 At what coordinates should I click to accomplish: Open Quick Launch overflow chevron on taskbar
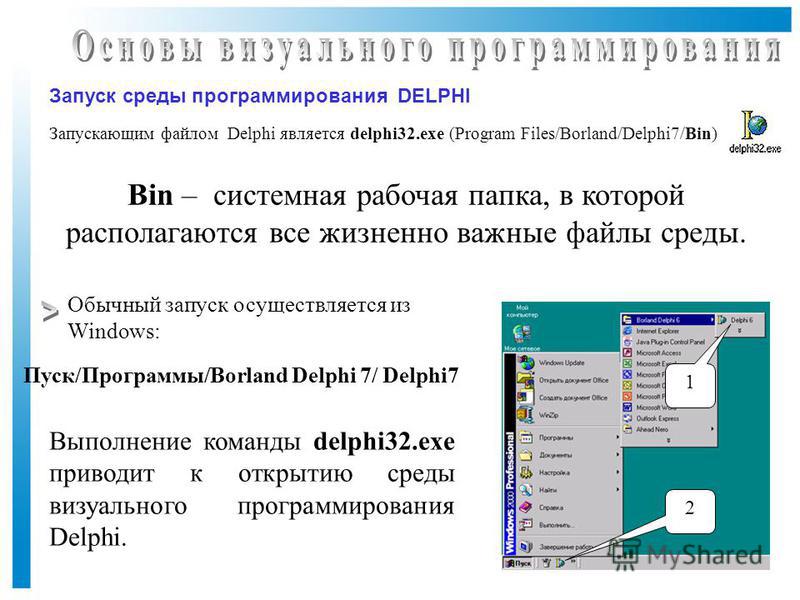(x=573, y=562)
